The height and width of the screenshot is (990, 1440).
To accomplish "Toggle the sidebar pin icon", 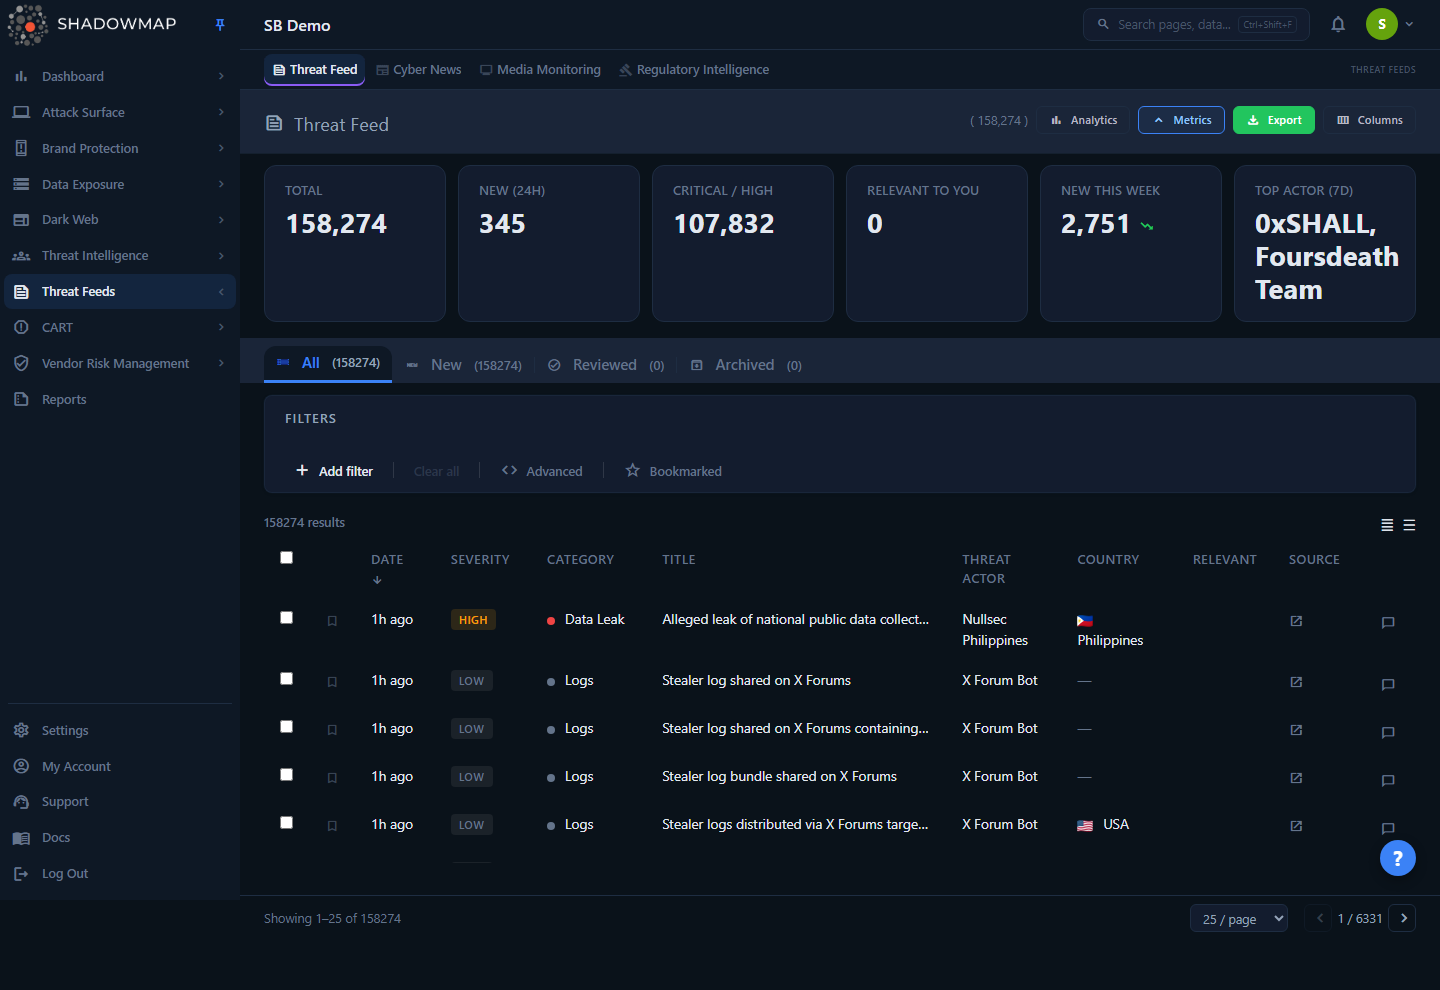I will [x=220, y=25].
